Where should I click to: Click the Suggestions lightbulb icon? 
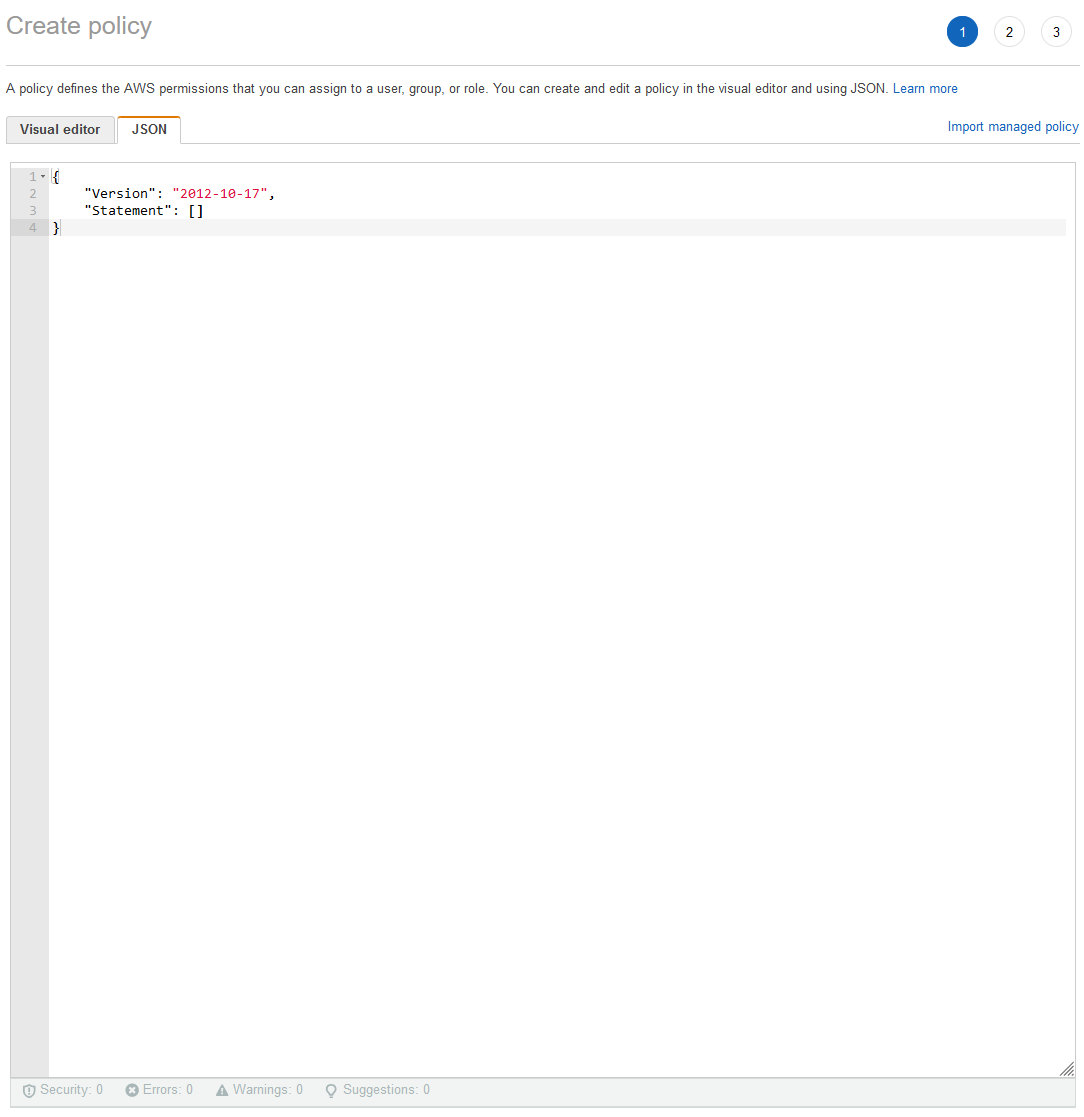point(331,1091)
